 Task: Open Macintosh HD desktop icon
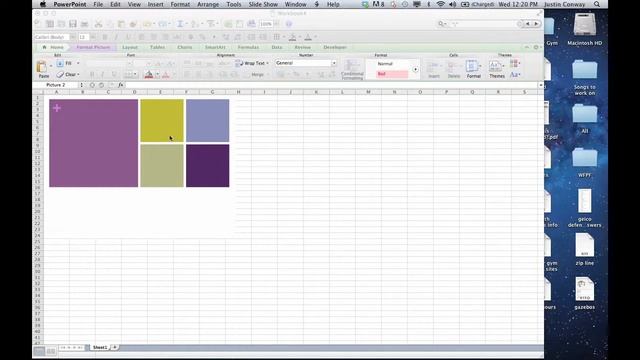pos(584,24)
